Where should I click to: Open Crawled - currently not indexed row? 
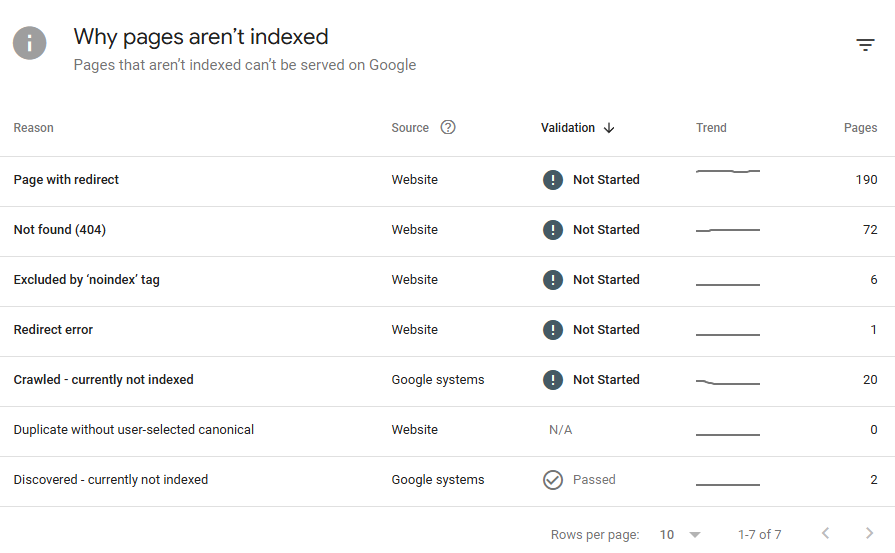(x=104, y=380)
